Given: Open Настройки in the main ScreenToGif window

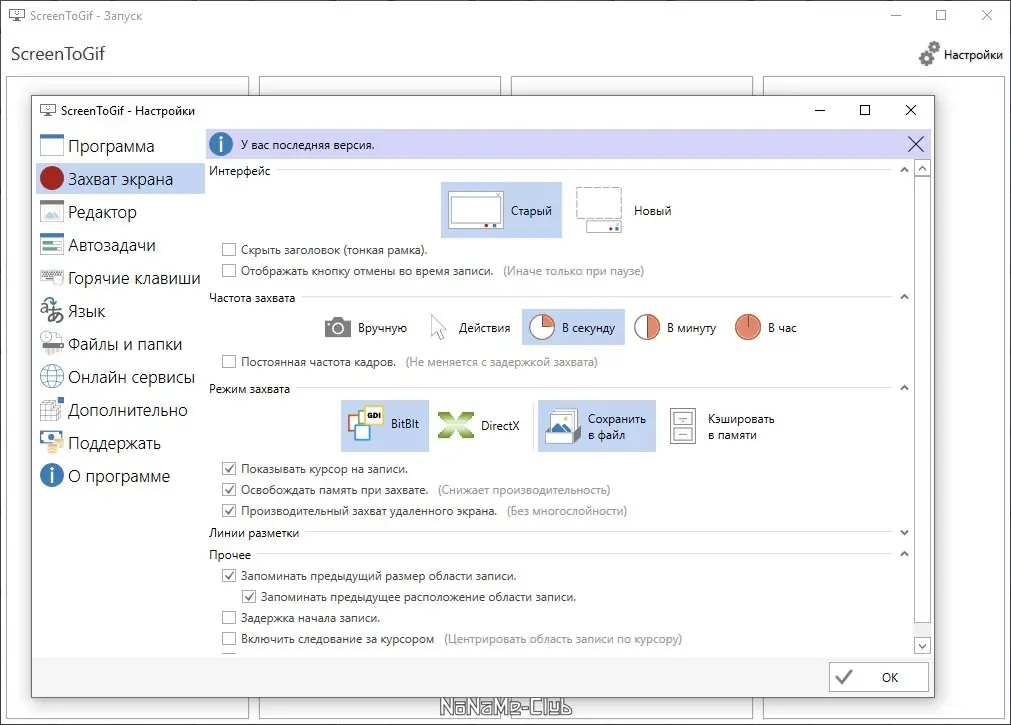Looking at the screenshot, I should (960, 54).
